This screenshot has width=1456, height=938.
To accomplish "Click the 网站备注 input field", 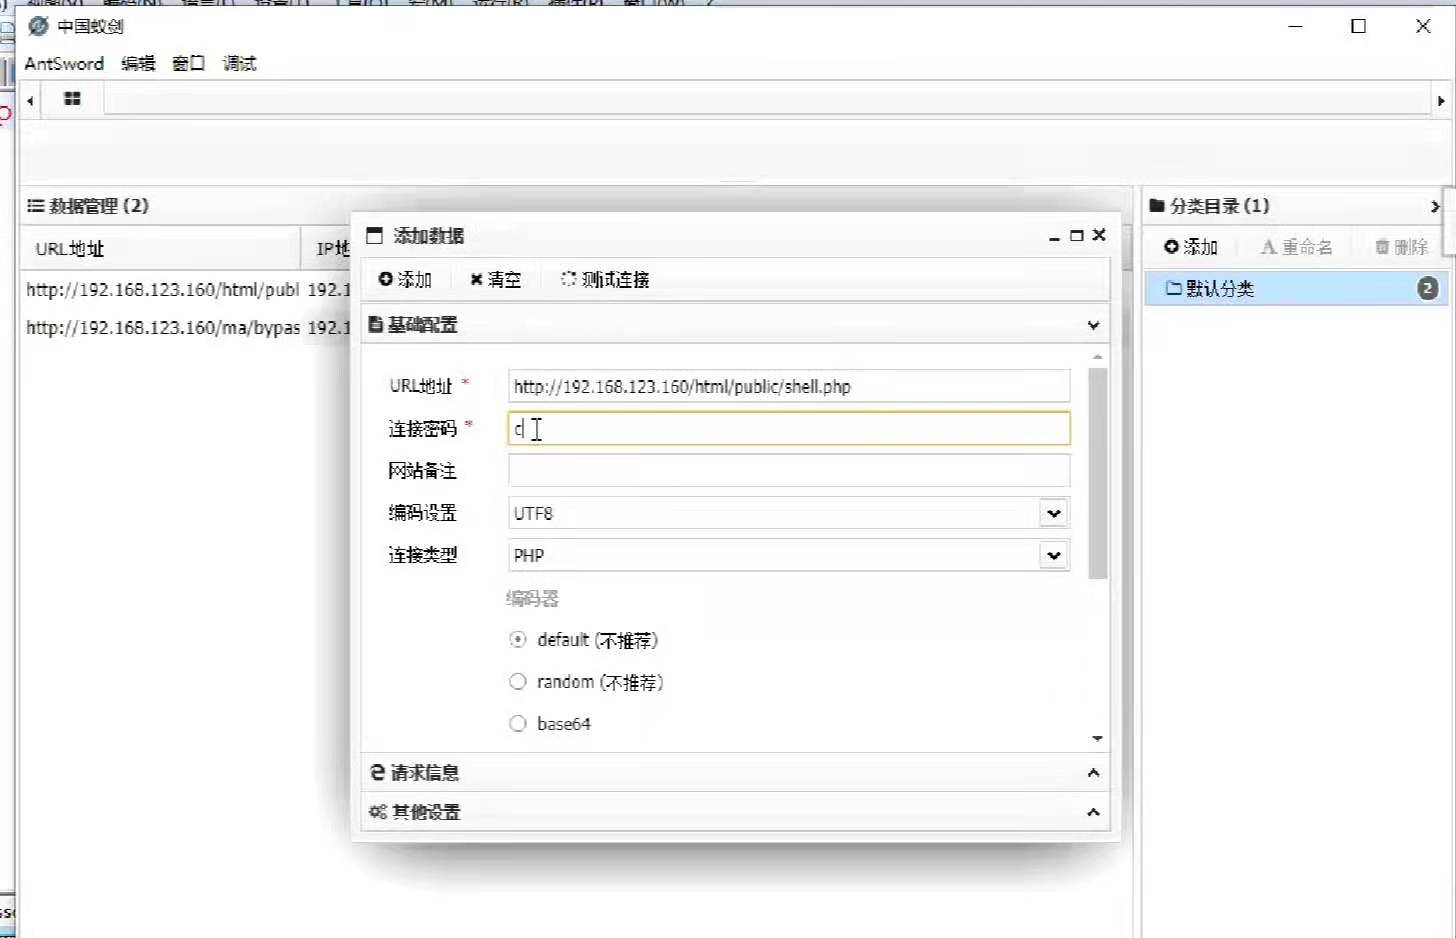I will pyautogui.click(x=789, y=471).
